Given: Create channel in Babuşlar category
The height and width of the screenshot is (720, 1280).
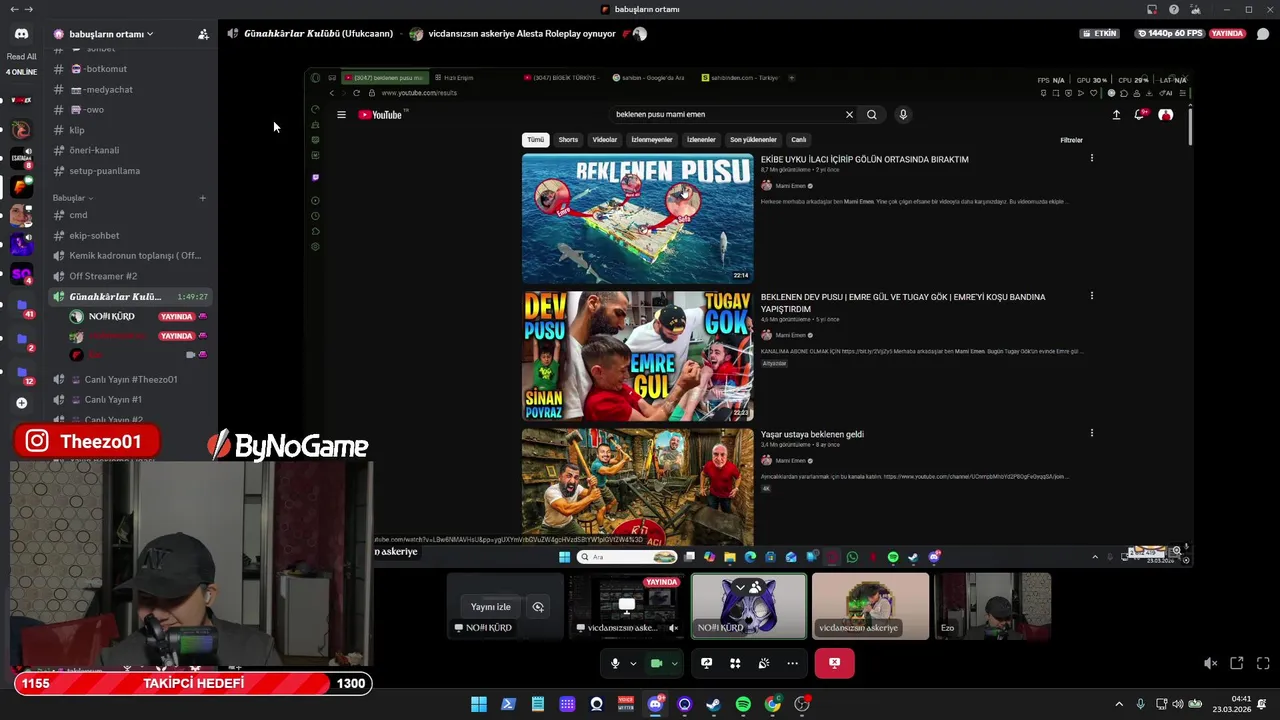Looking at the screenshot, I should pos(202,198).
